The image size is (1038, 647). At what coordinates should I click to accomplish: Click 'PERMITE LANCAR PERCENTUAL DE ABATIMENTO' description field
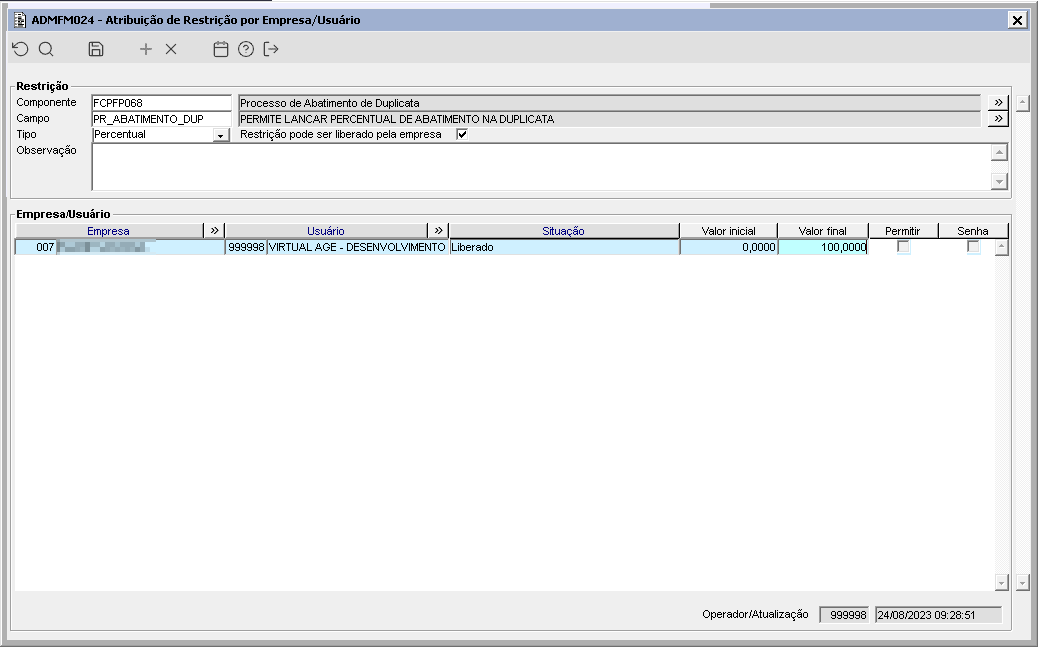point(609,119)
